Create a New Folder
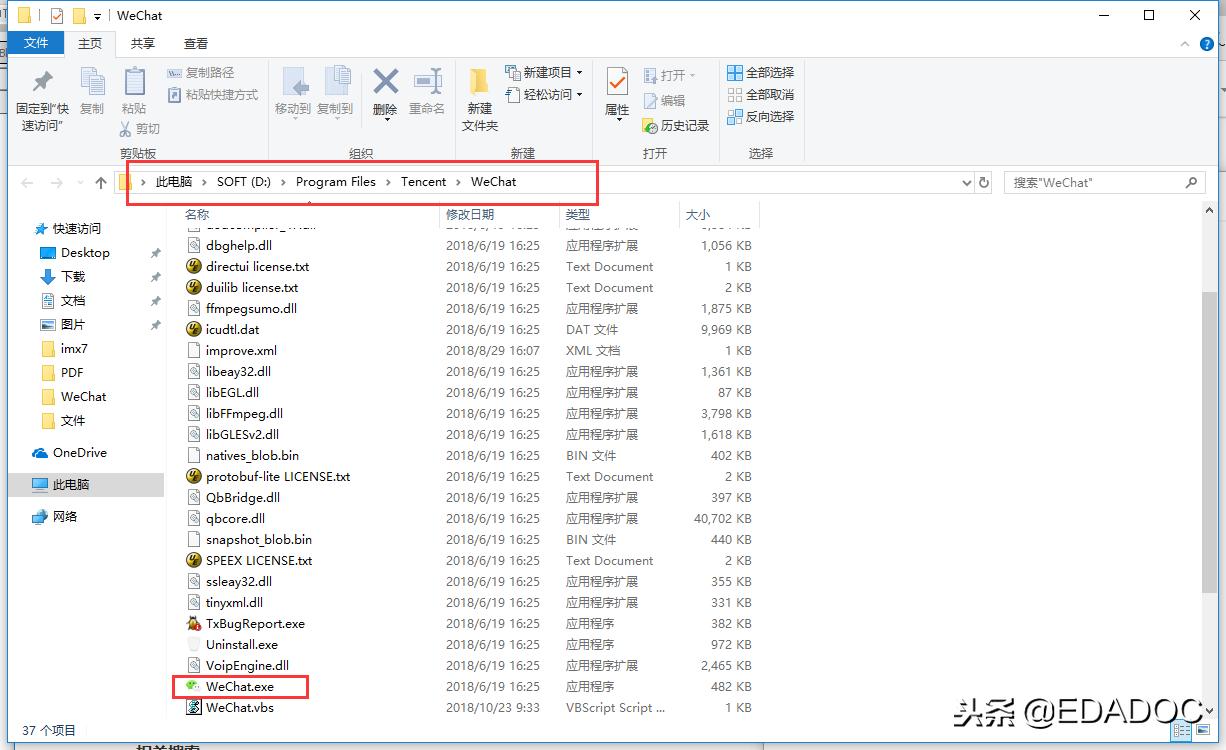This screenshot has height=750, width=1226. (x=480, y=100)
